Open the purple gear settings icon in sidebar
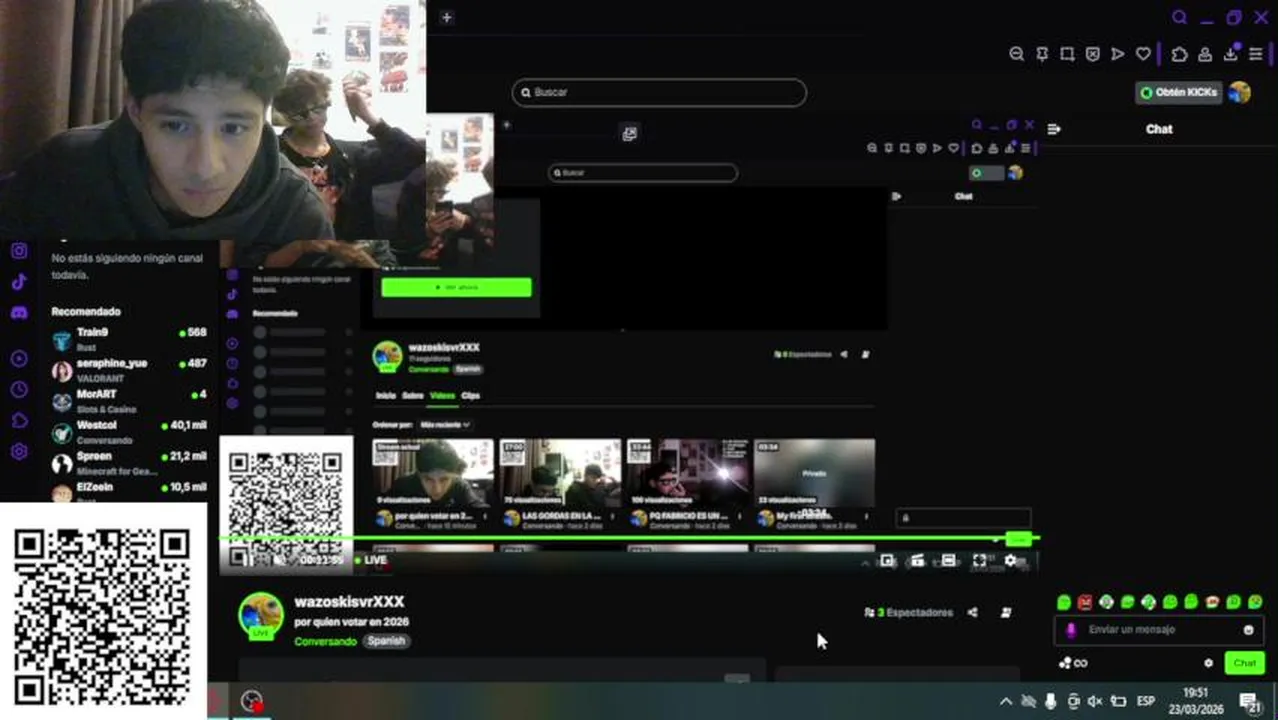Viewport: 1278px width, 720px height. (19, 452)
